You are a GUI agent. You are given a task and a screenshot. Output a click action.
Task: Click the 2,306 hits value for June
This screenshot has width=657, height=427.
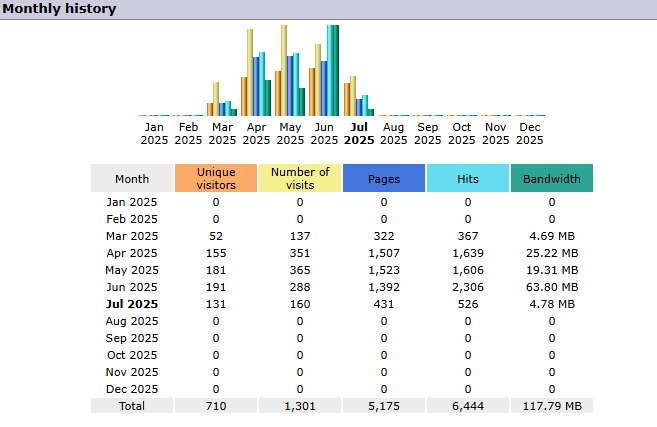tap(468, 287)
